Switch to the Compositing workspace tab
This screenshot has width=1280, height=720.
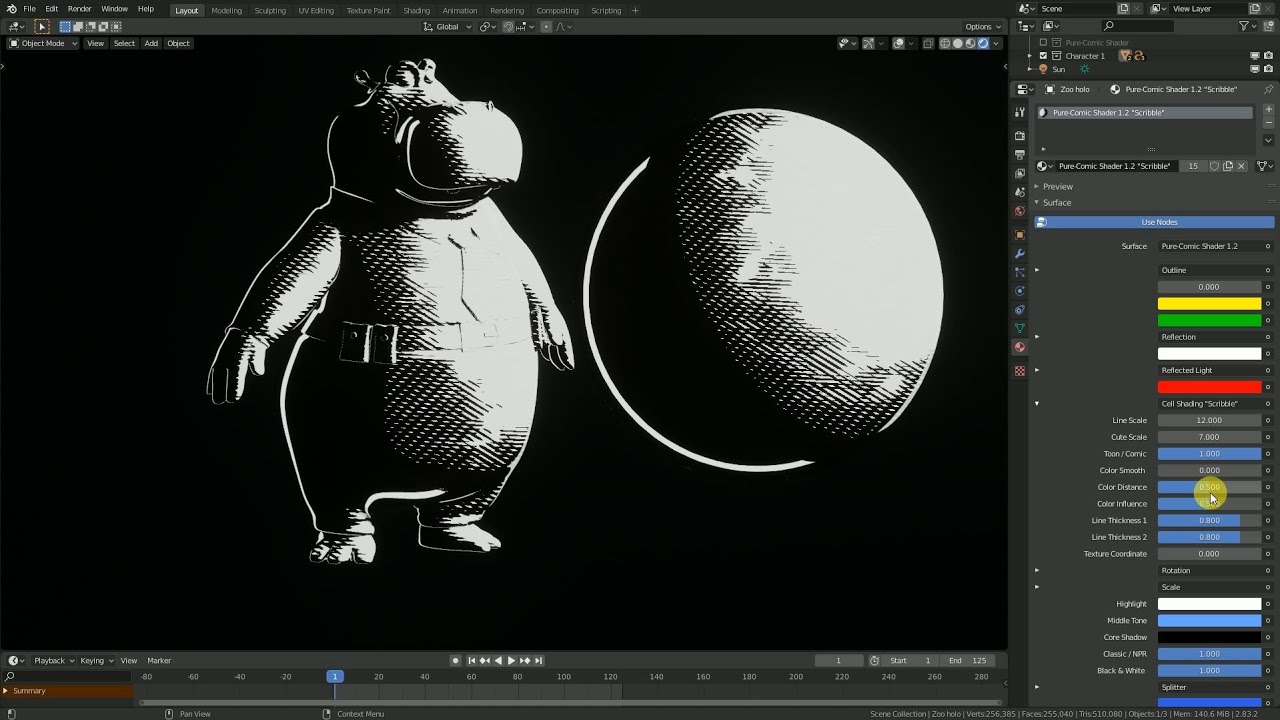pyautogui.click(x=557, y=10)
